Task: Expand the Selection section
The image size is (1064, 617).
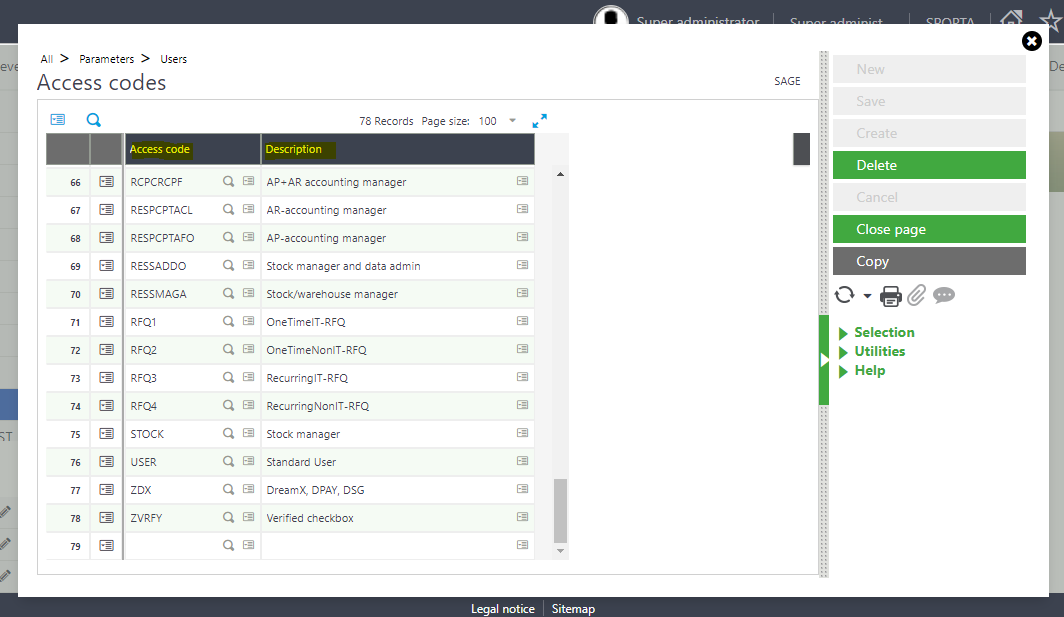Action: (x=884, y=332)
